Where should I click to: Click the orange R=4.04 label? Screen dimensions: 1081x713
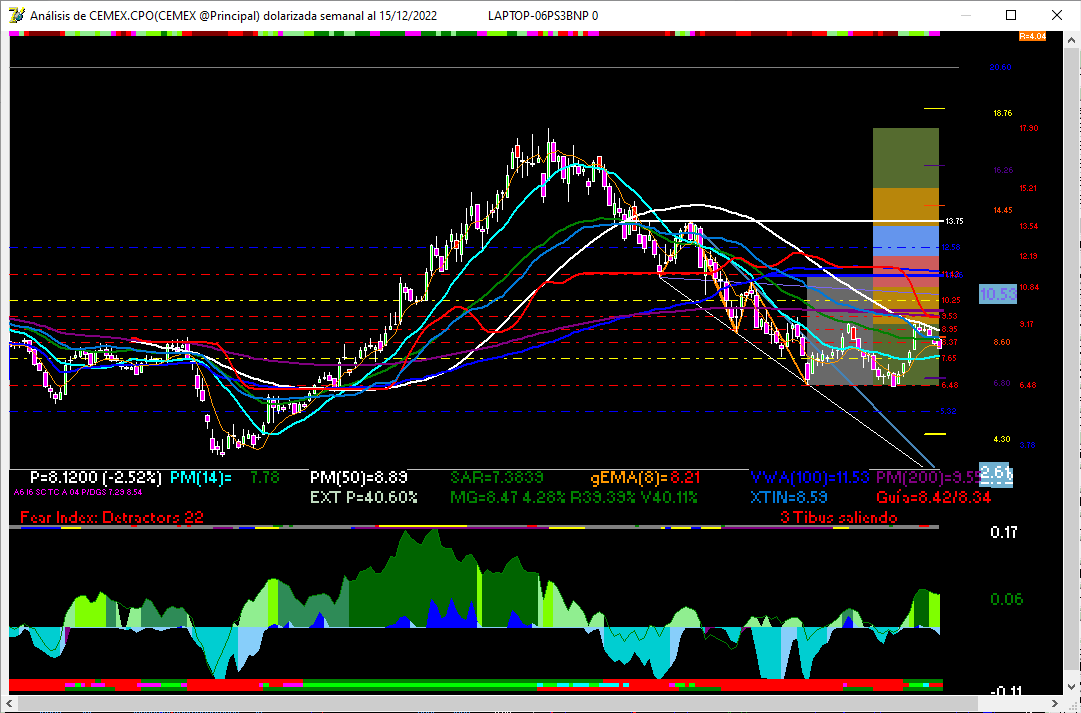(x=1032, y=37)
